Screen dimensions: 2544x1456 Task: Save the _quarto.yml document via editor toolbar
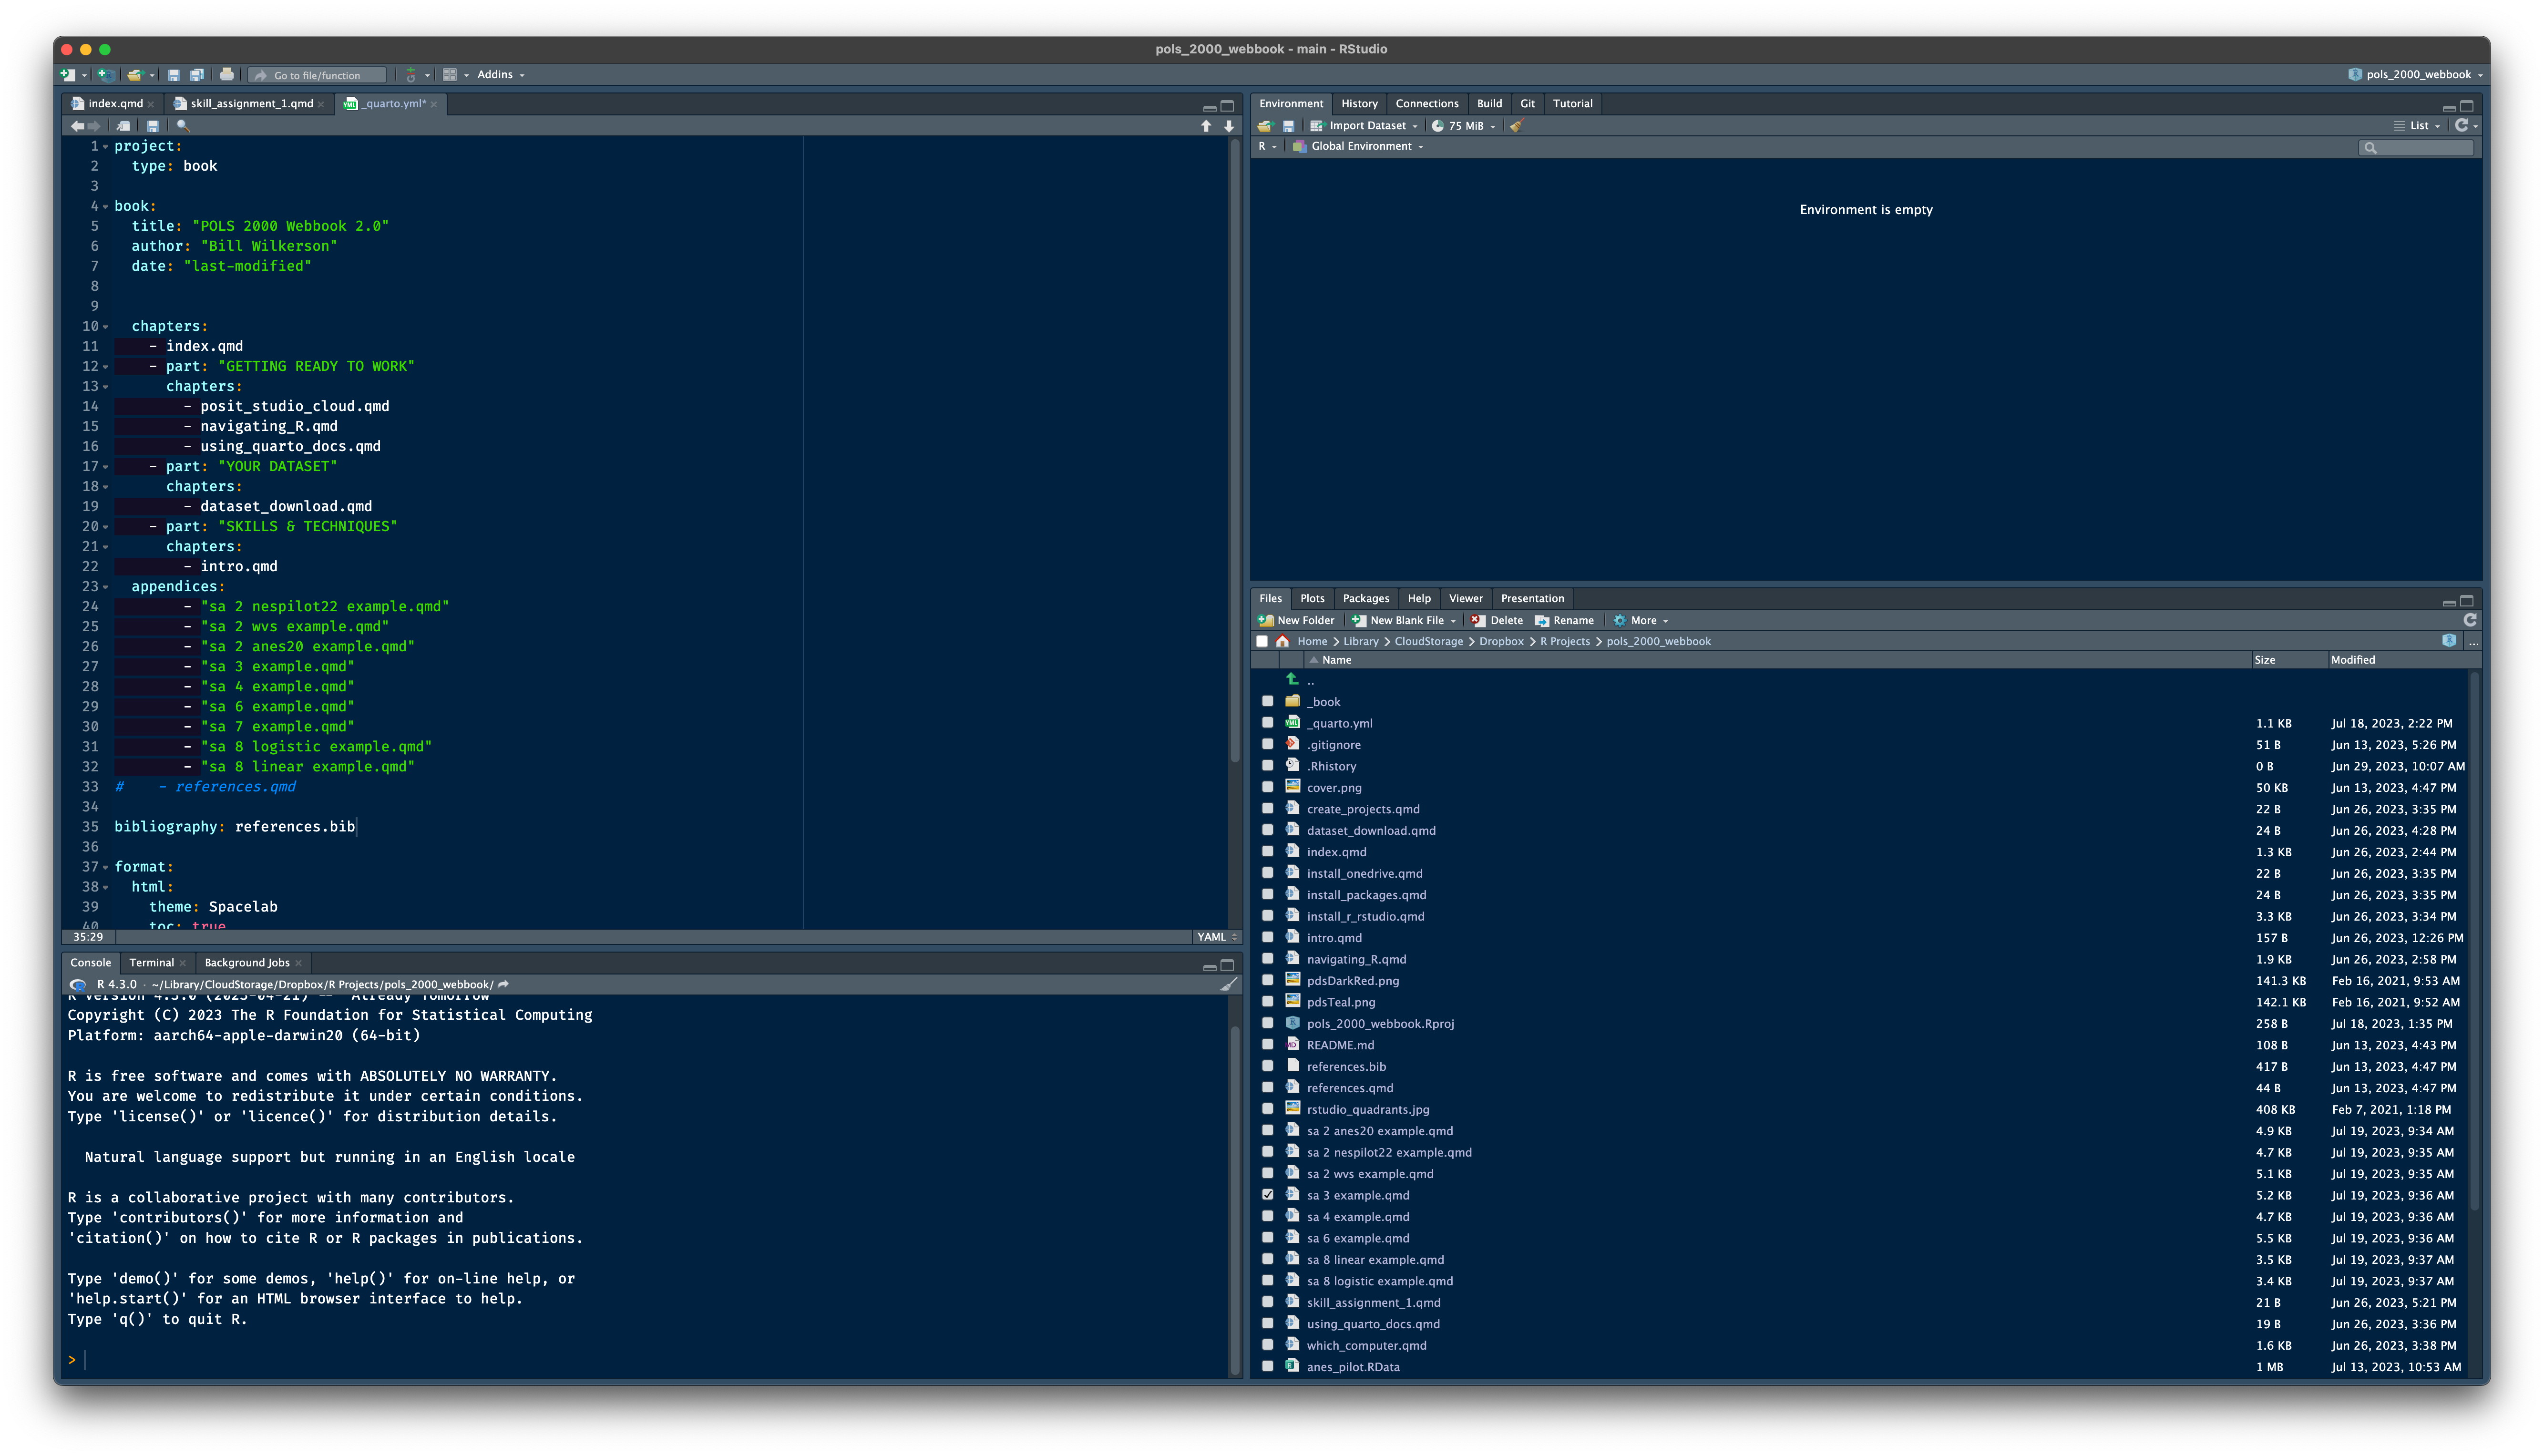152,126
